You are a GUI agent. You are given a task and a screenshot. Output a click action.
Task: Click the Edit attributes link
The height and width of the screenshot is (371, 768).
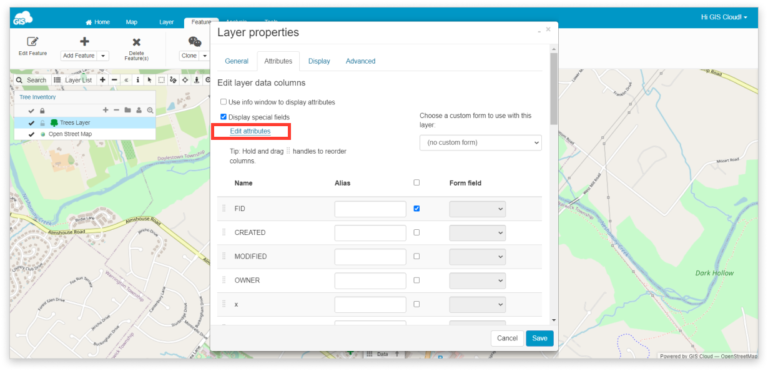pyautogui.click(x=250, y=131)
